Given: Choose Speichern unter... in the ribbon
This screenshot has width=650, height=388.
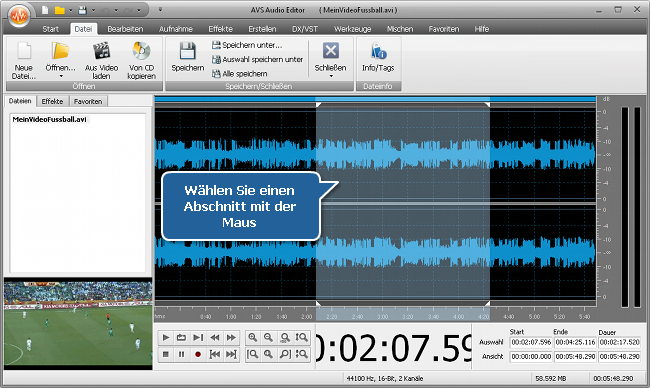Looking at the screenshot, I should 247,45.
